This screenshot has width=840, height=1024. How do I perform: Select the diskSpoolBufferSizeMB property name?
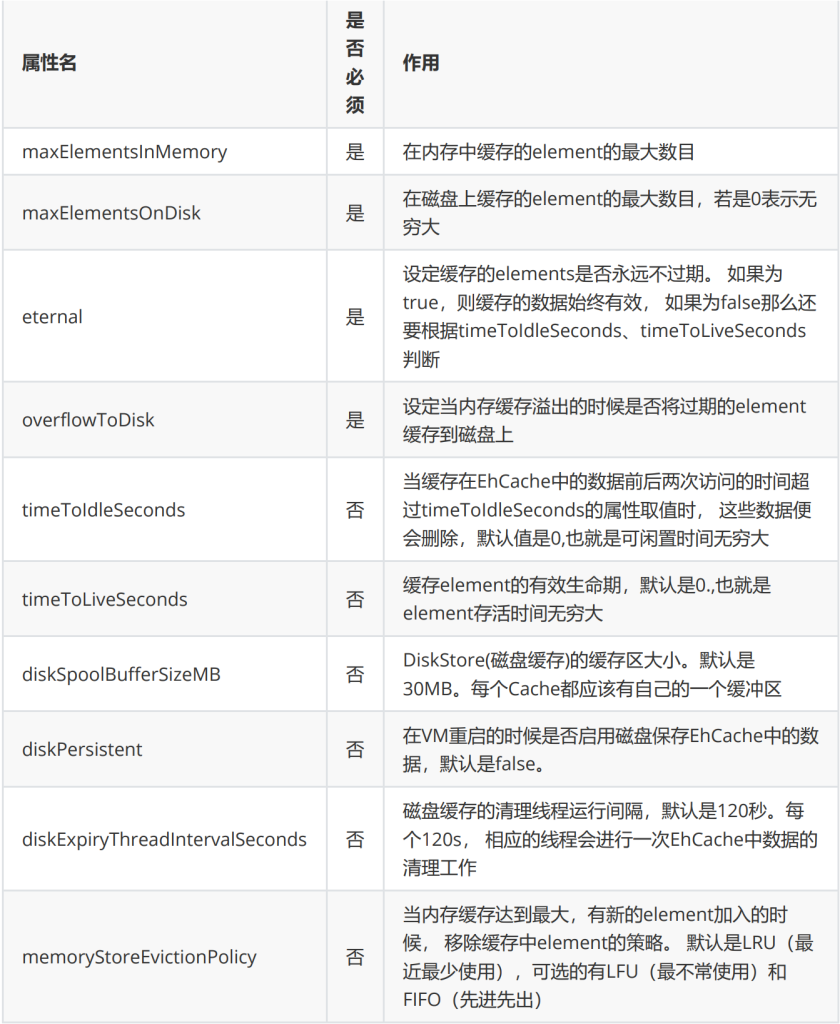(x=121, y=675)
